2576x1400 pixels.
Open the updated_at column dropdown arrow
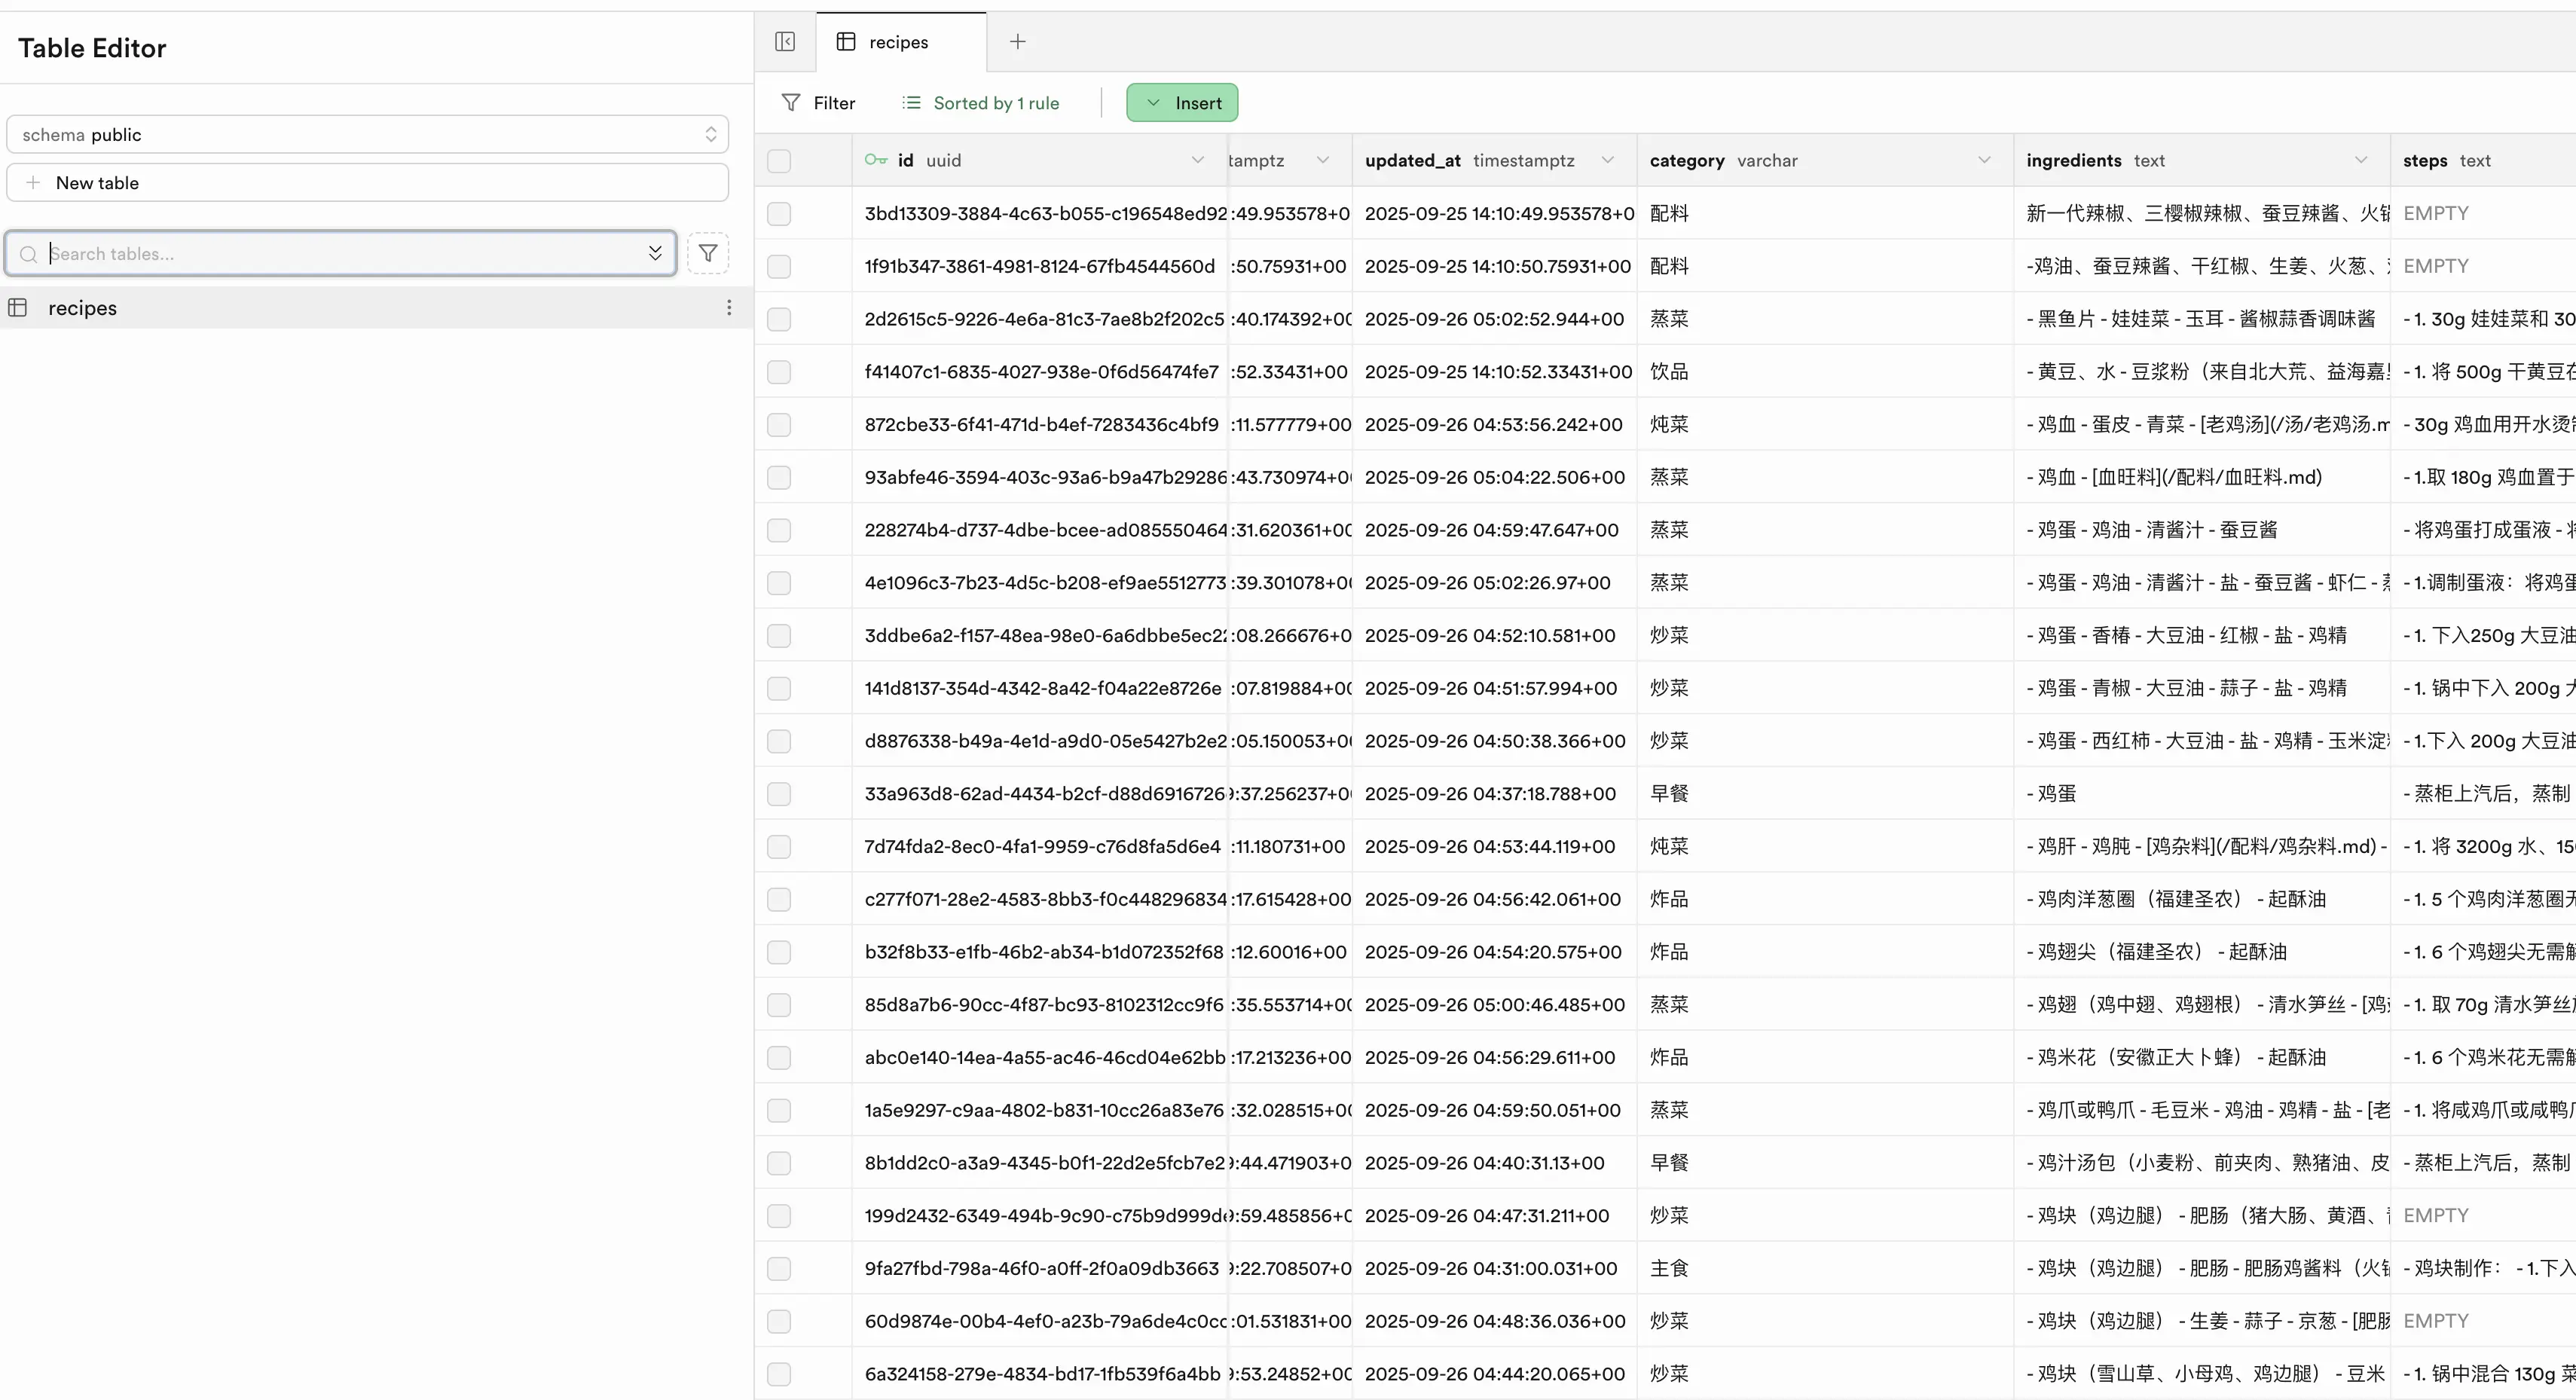1607,160
